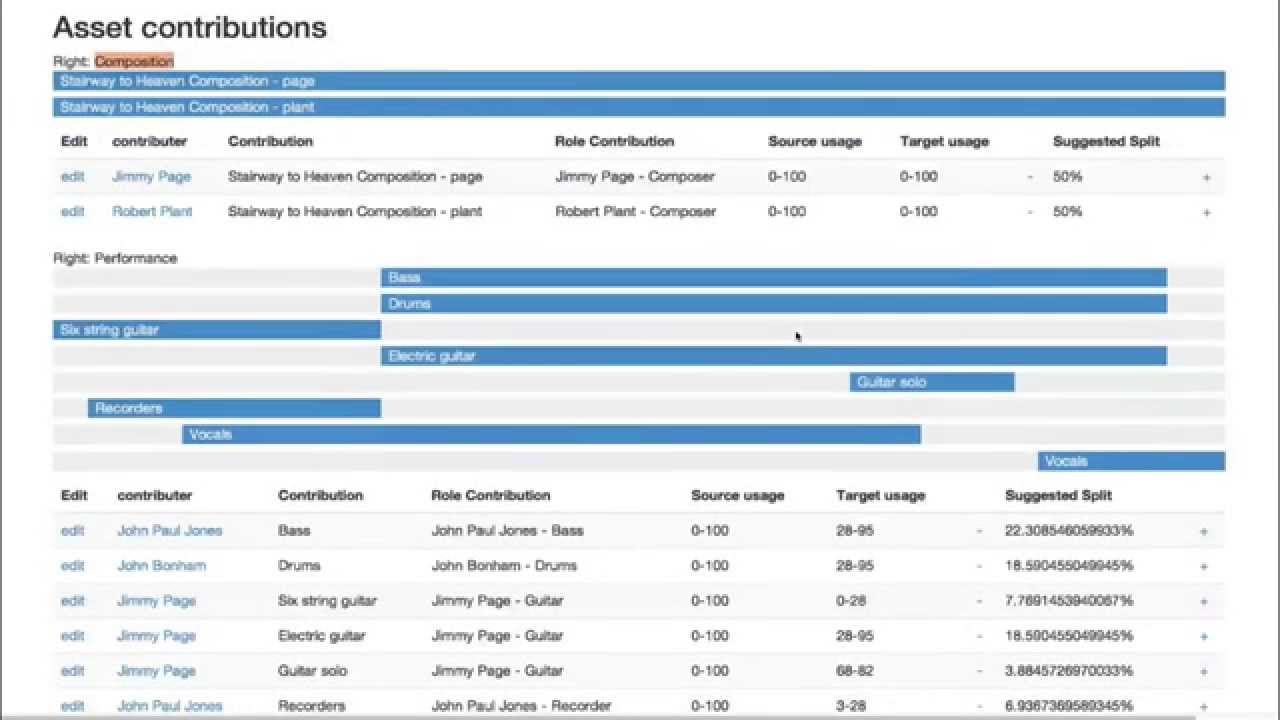
Task: Open Jimmy Page link in Six string guitar row
Action: pos(156,600)
